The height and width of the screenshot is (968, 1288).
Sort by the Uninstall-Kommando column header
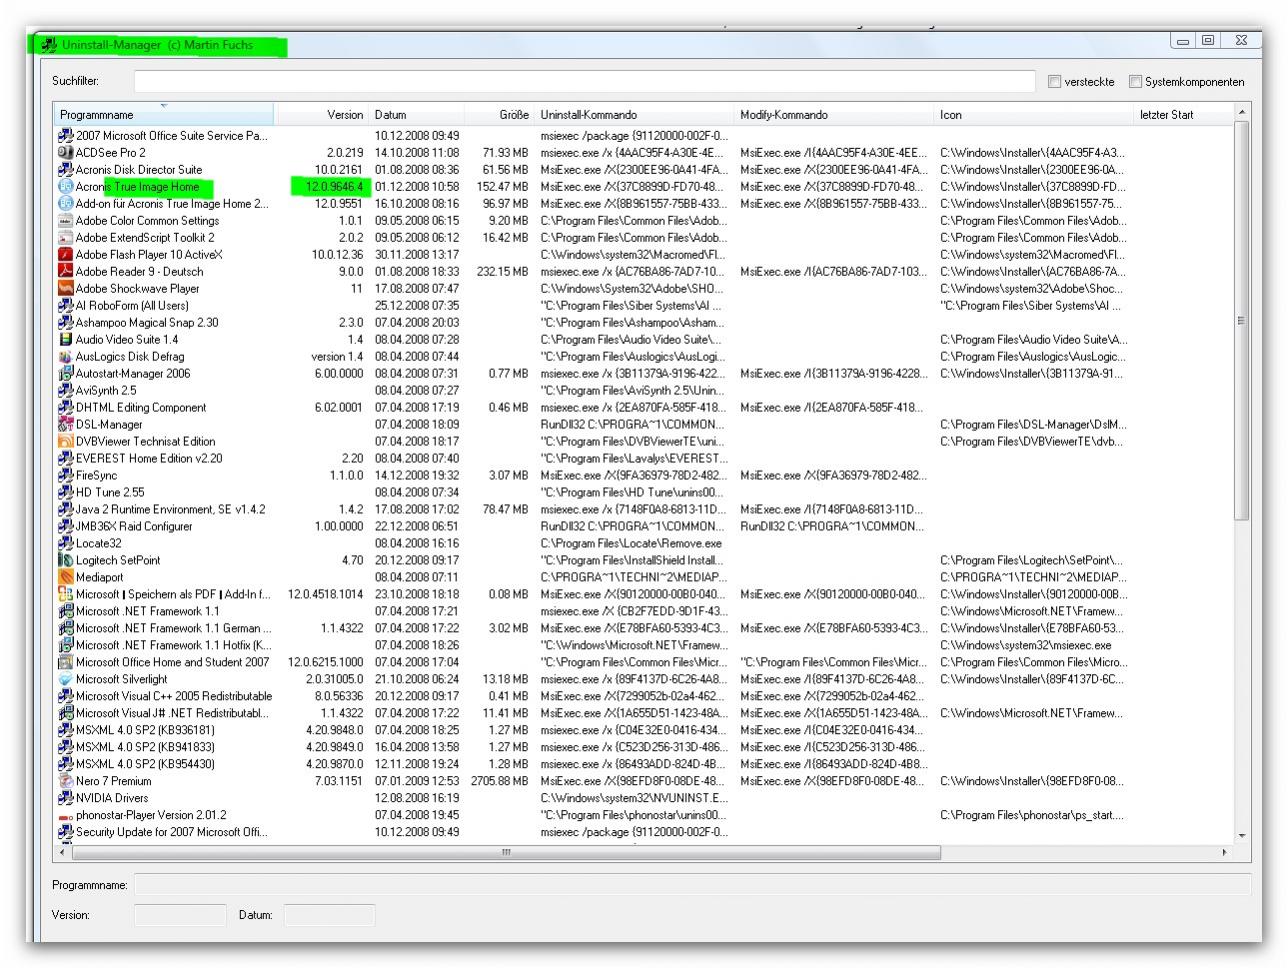click(635, 115)
